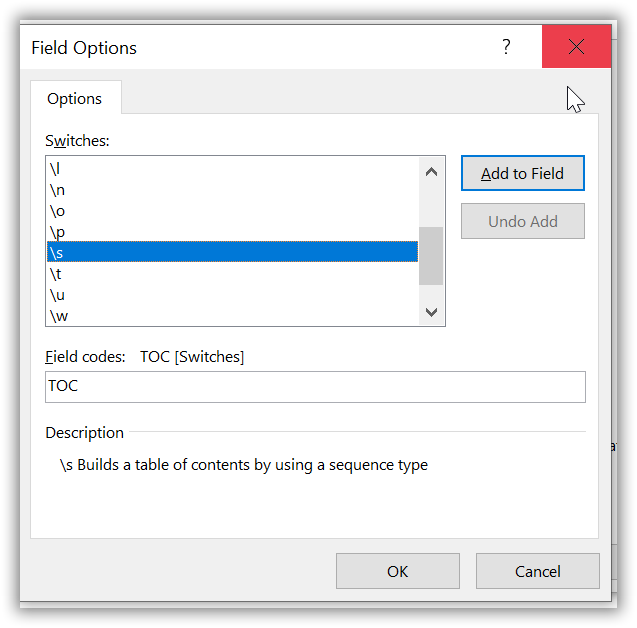Close the Field Options dialog
Viewport: 637px width, 628px height.
[575, 47]
